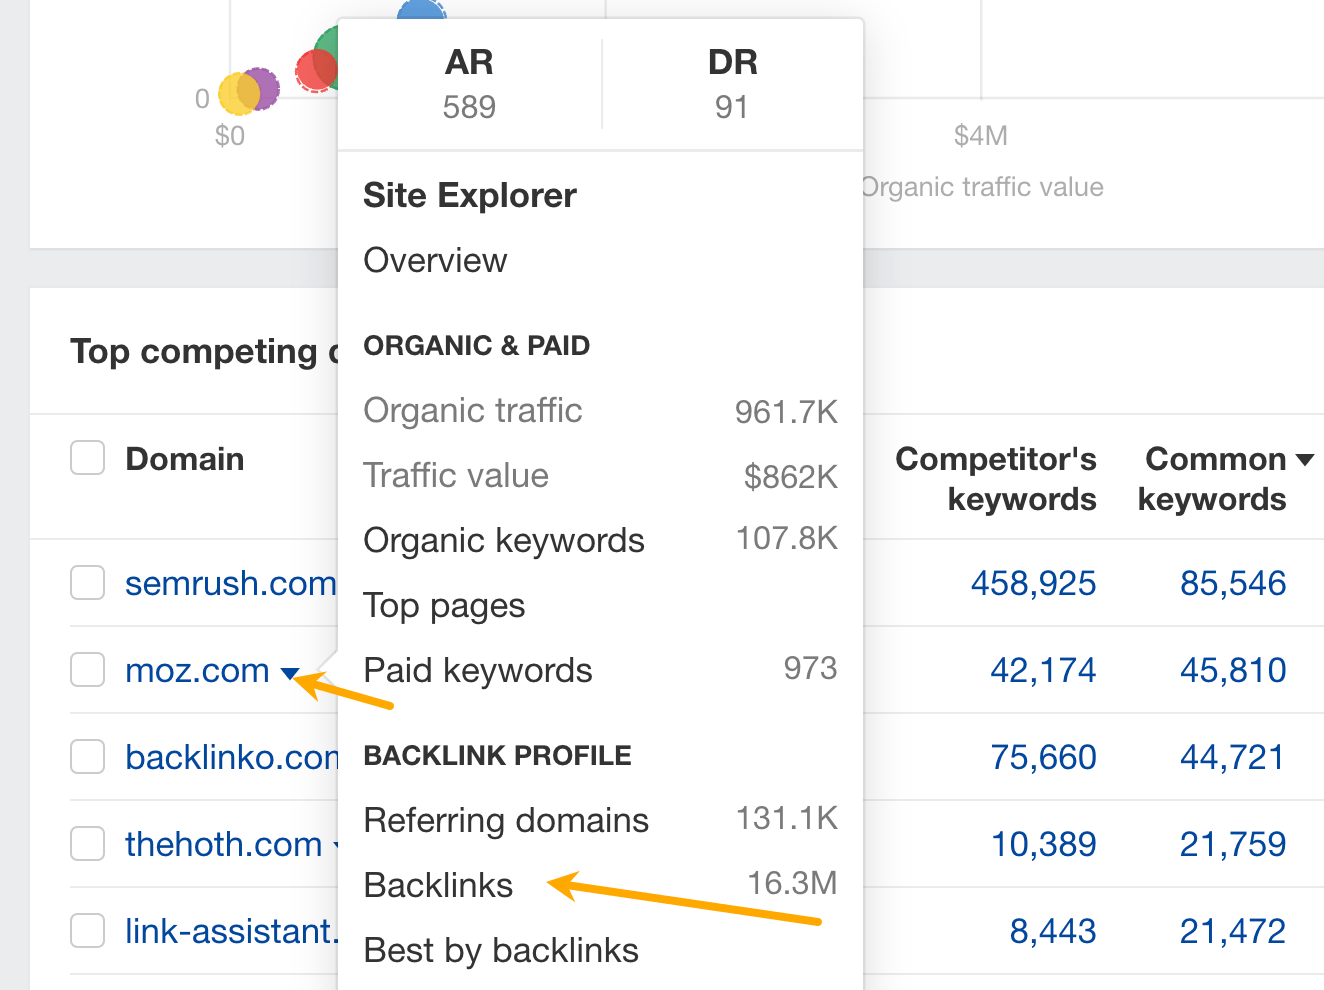Open the Top pages report
Screen dimensions: 1324x990
point(444,605)
